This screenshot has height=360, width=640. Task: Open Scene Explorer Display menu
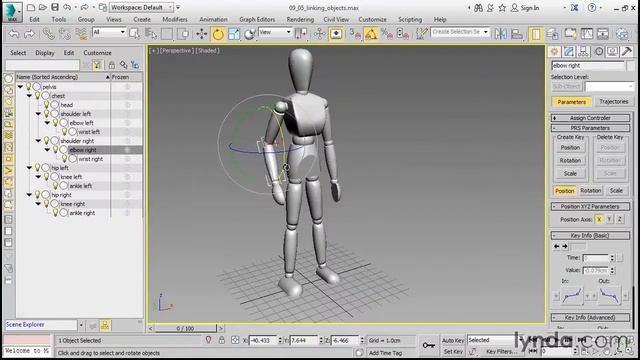pos(45,53)
